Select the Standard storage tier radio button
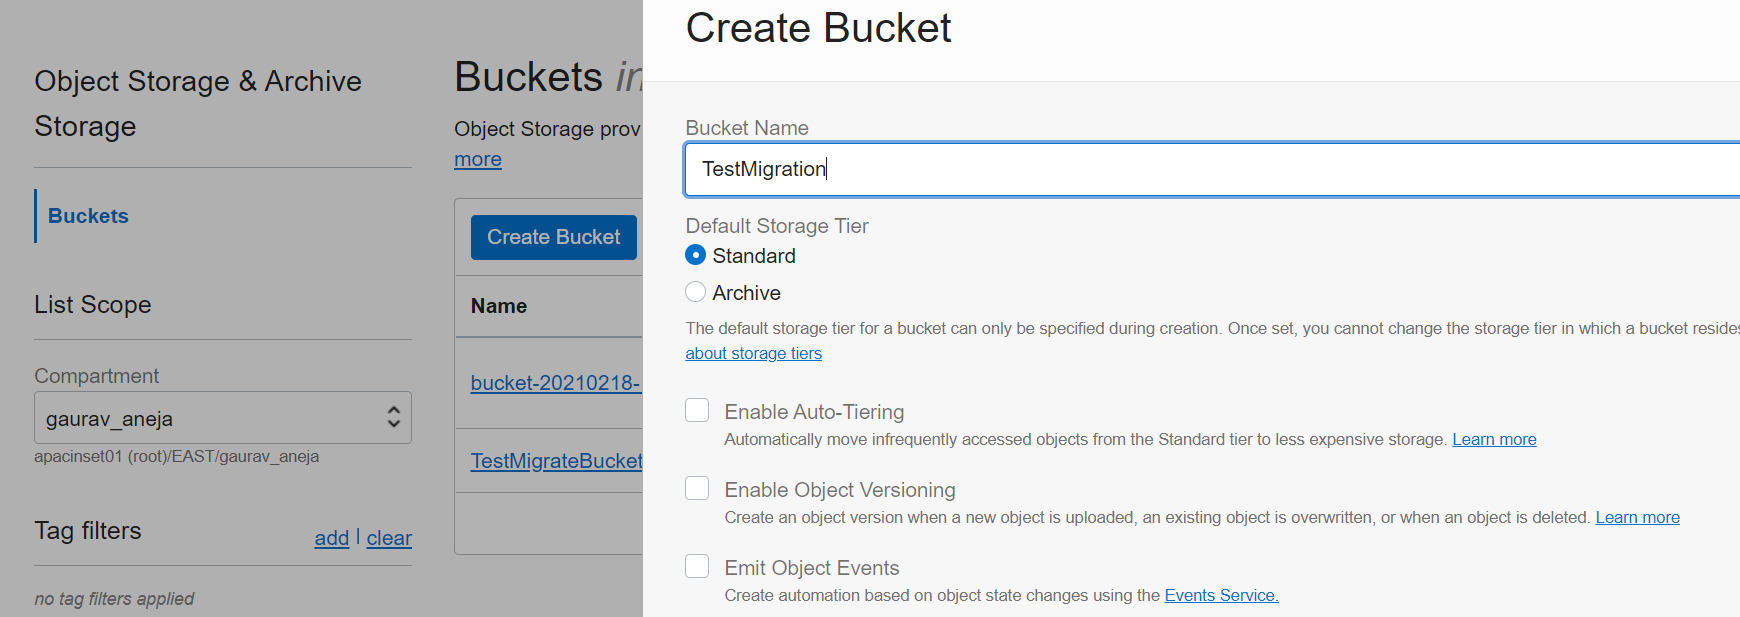The image size is (1740, 617). (696, 256)
